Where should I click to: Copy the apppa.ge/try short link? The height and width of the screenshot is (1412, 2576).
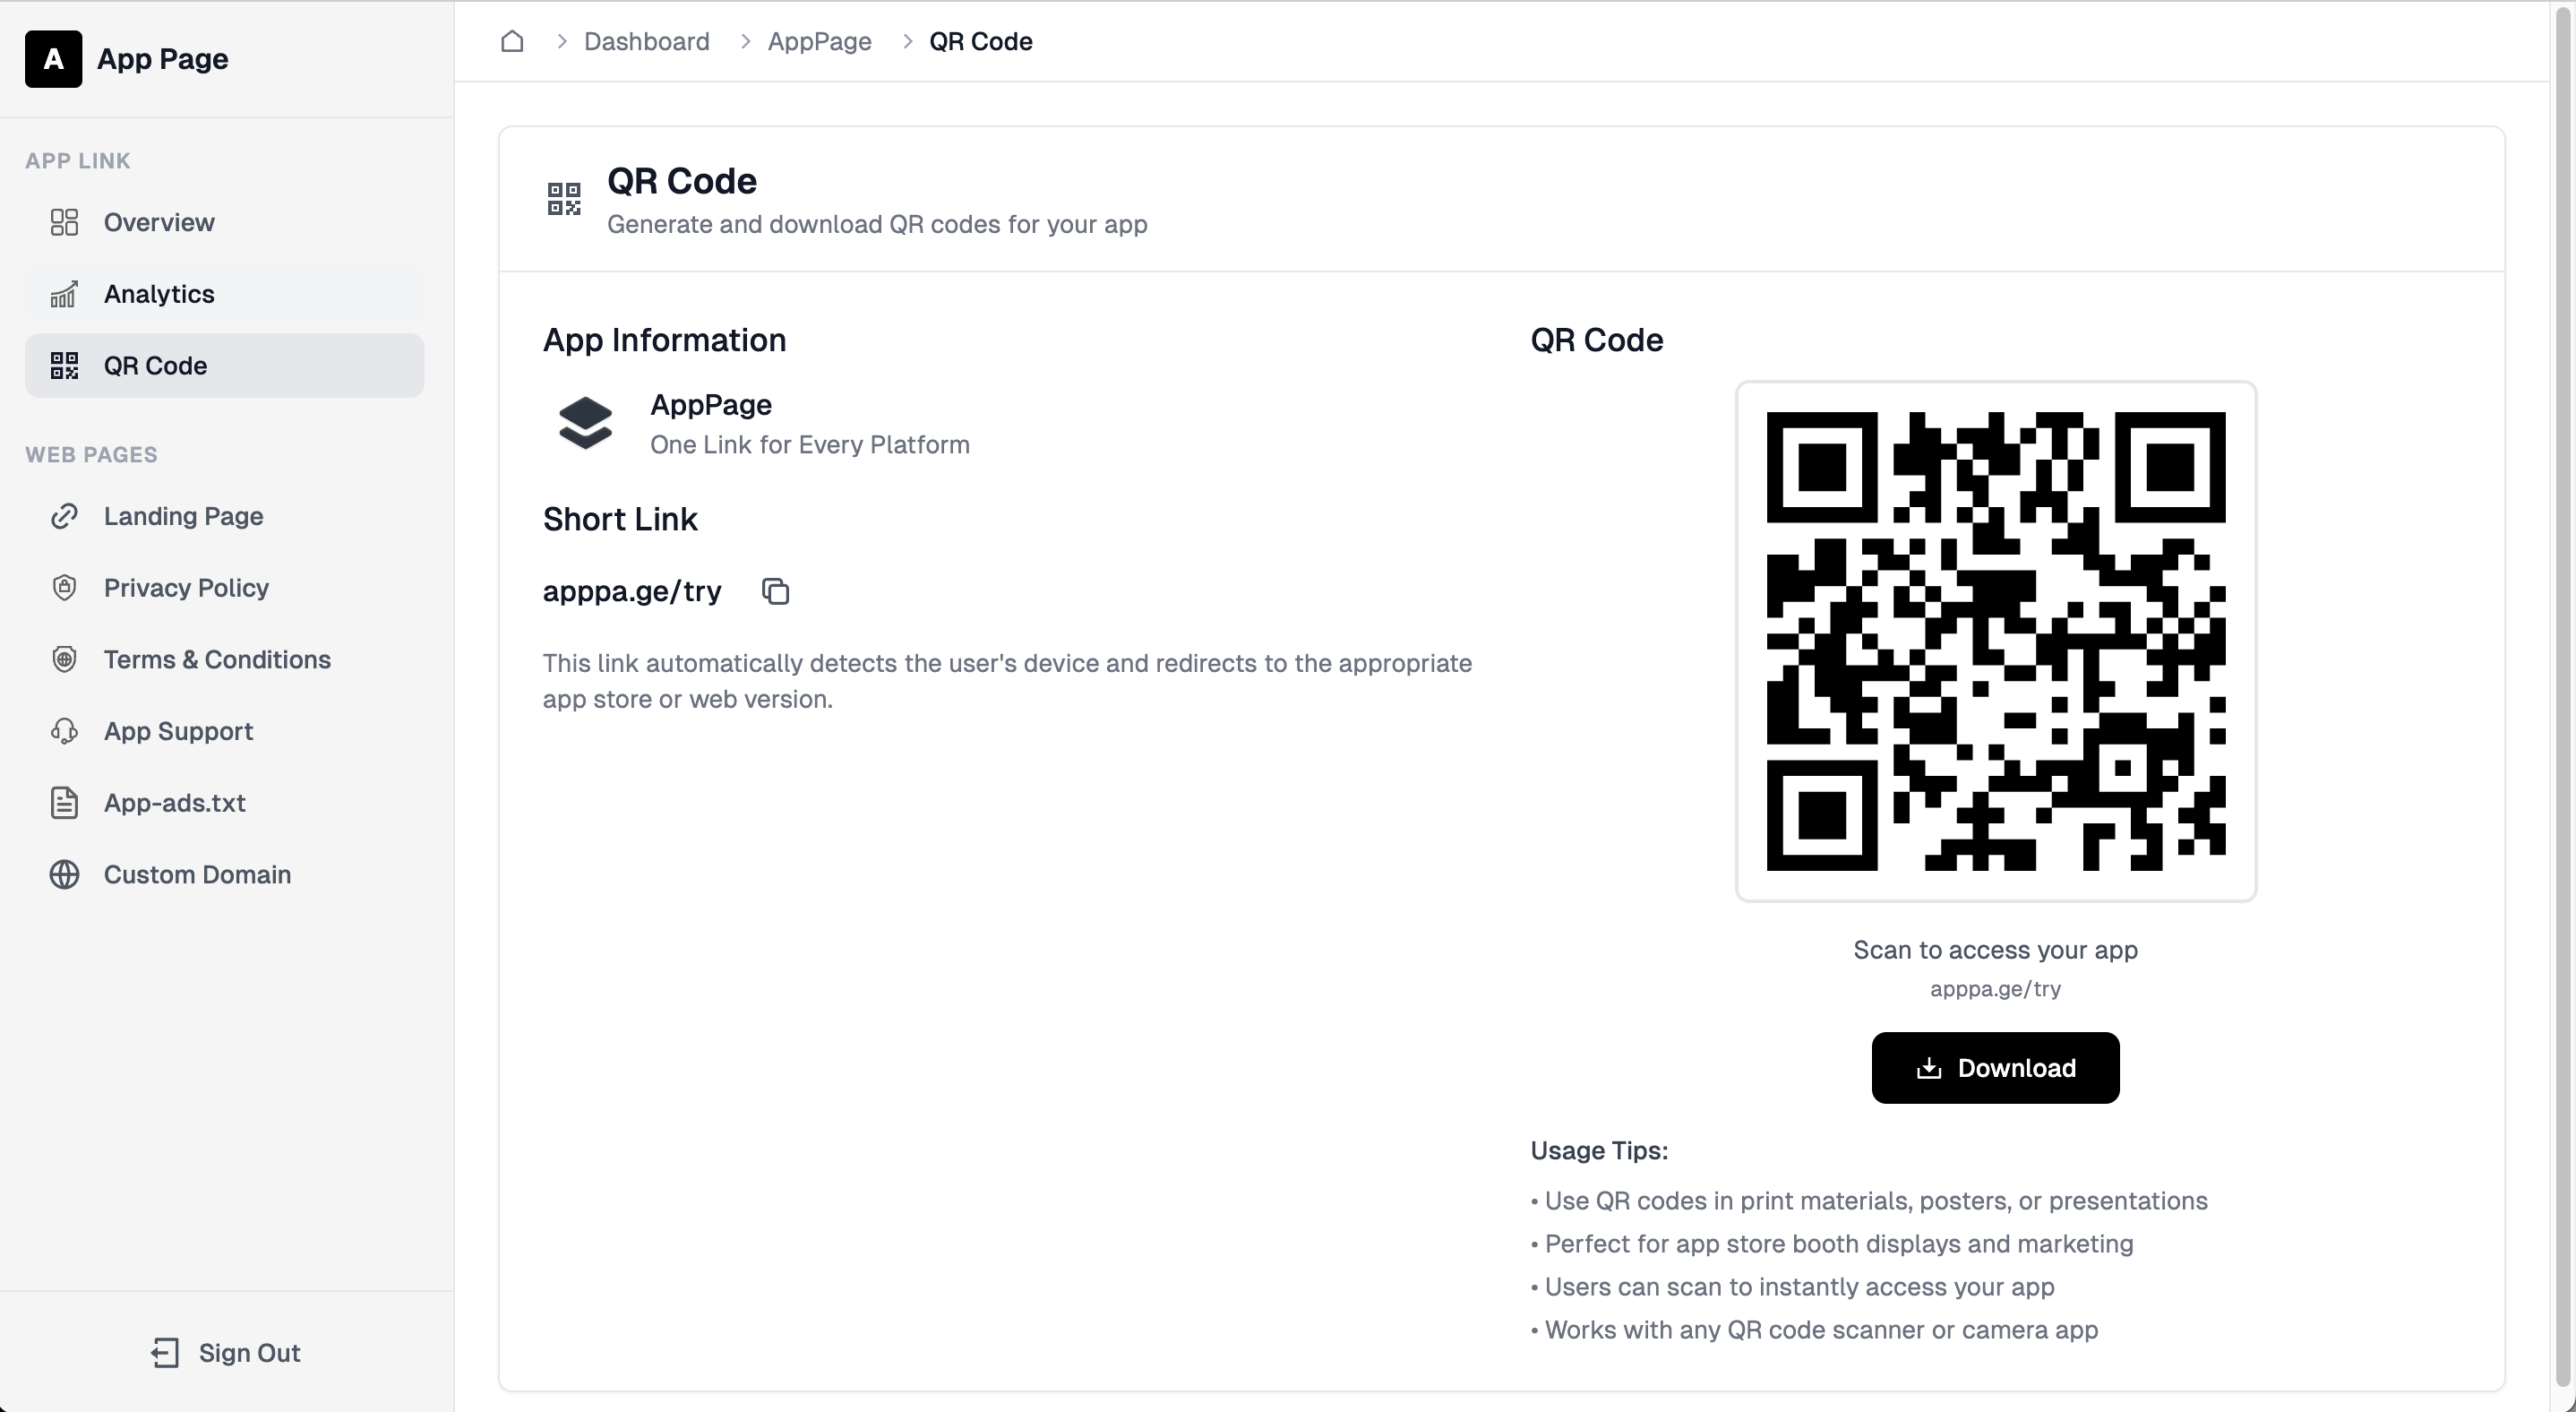pos(775,591)
